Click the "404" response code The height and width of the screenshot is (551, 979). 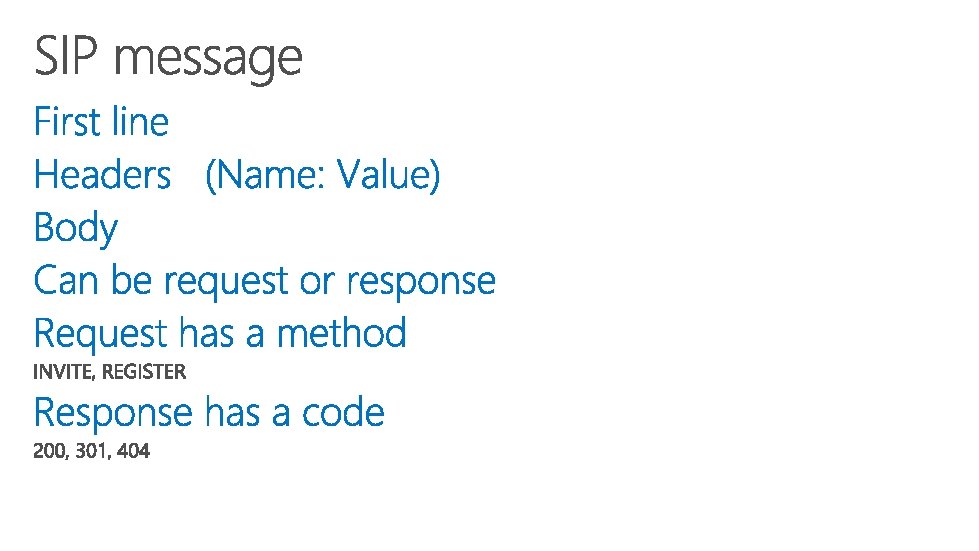point(133,452)
